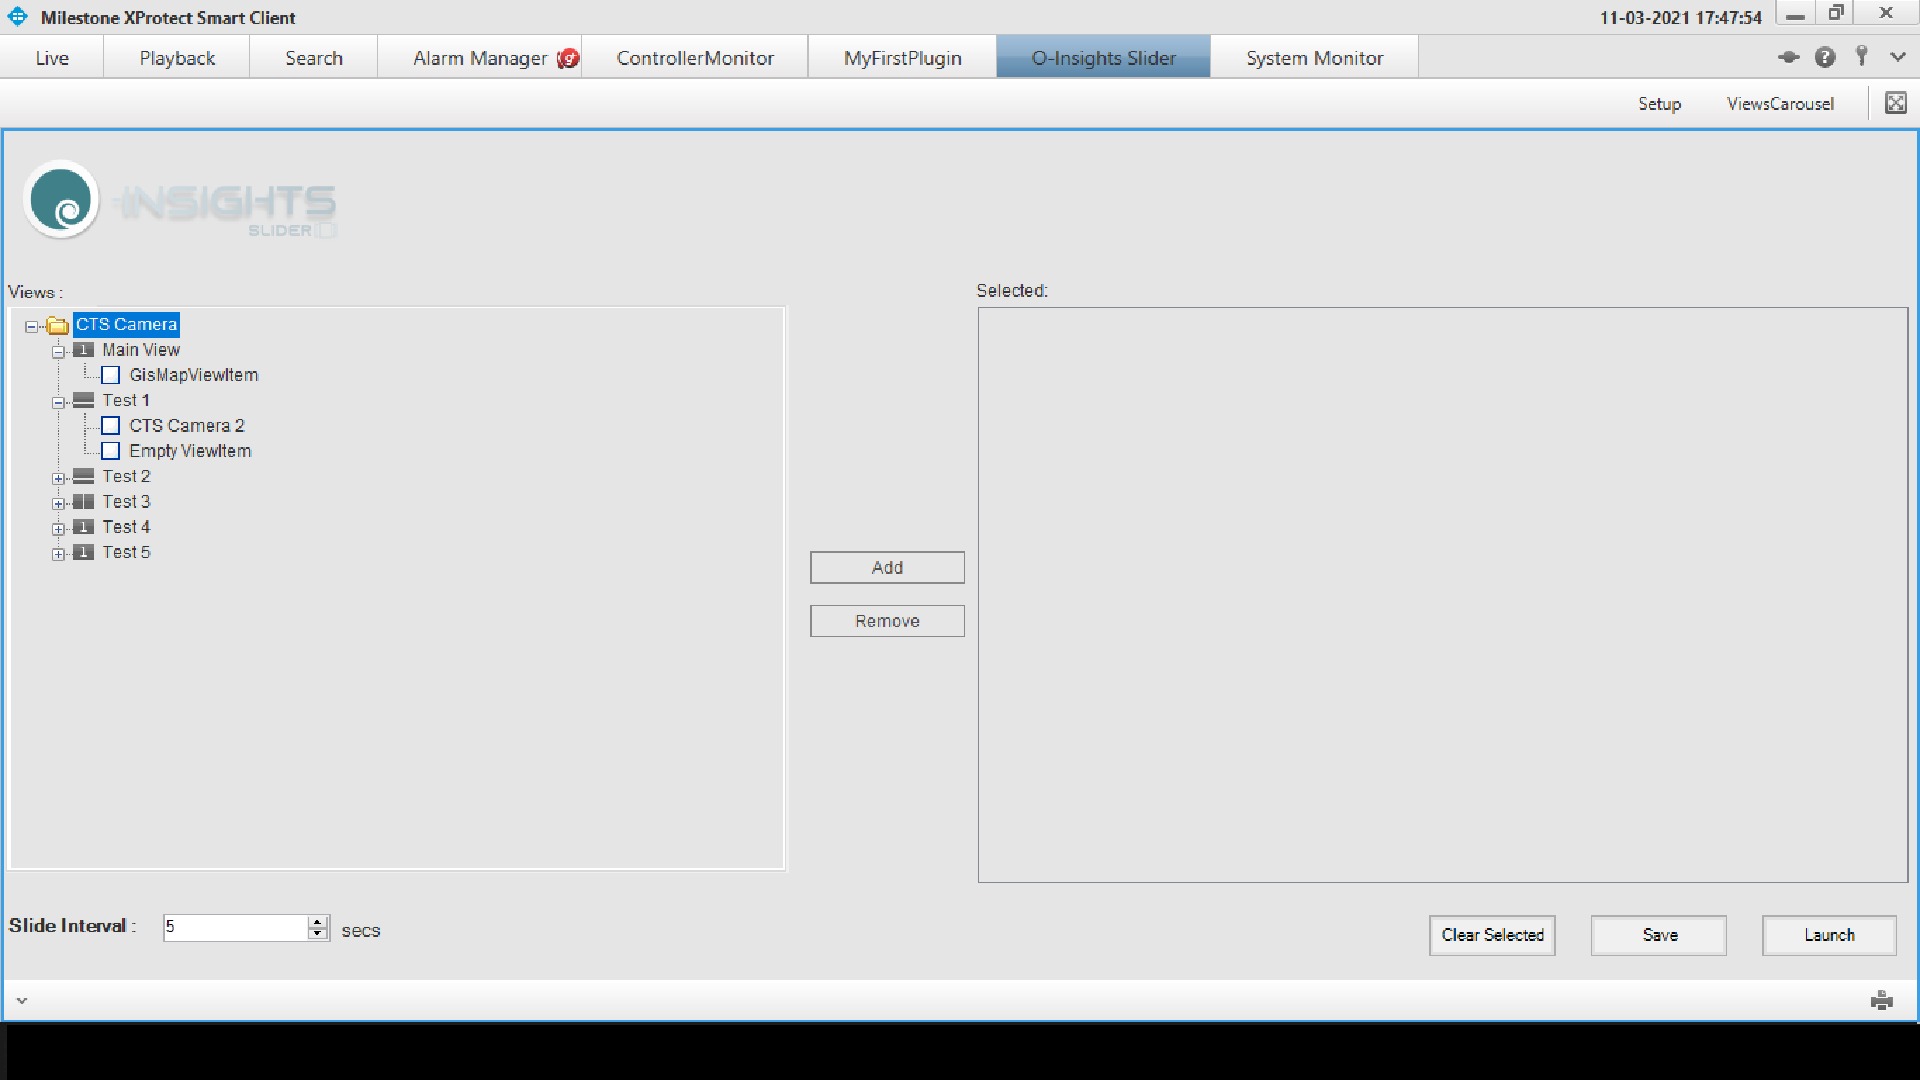
Task: Expand the Test 5 node
Action: (x=59, y=553)
